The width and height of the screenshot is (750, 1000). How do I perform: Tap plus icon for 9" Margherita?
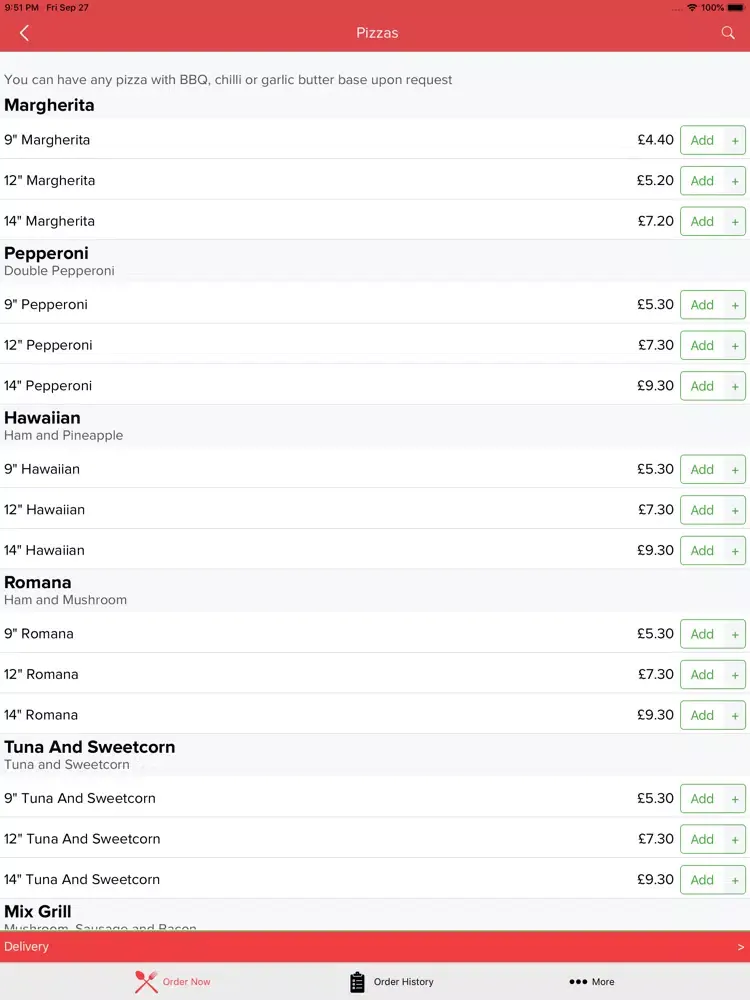tap(735, 140)
